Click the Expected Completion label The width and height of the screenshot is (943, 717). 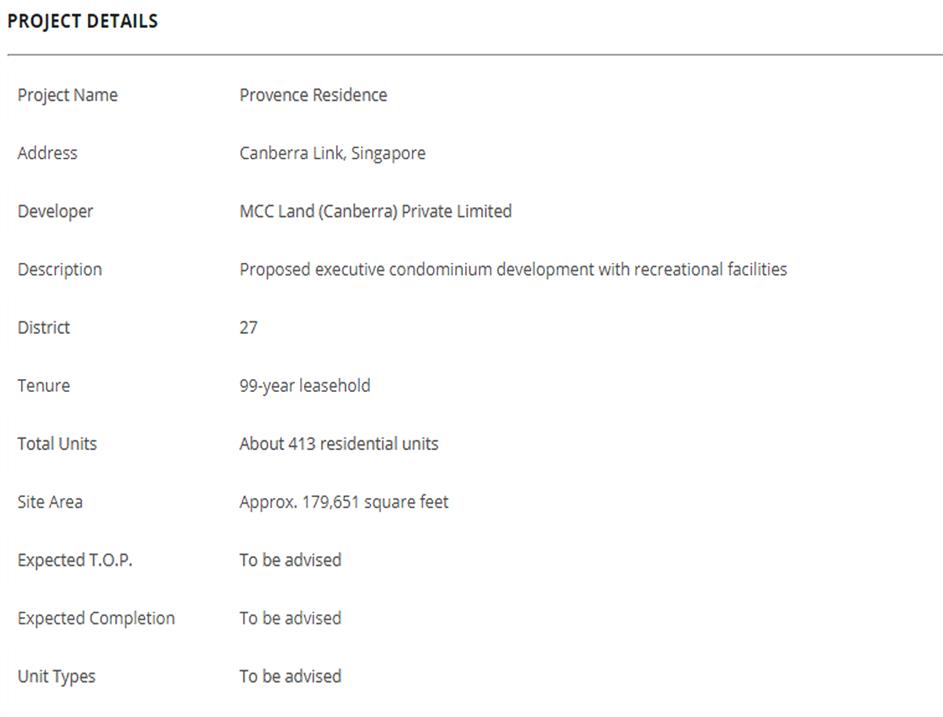tap(96, 618)
